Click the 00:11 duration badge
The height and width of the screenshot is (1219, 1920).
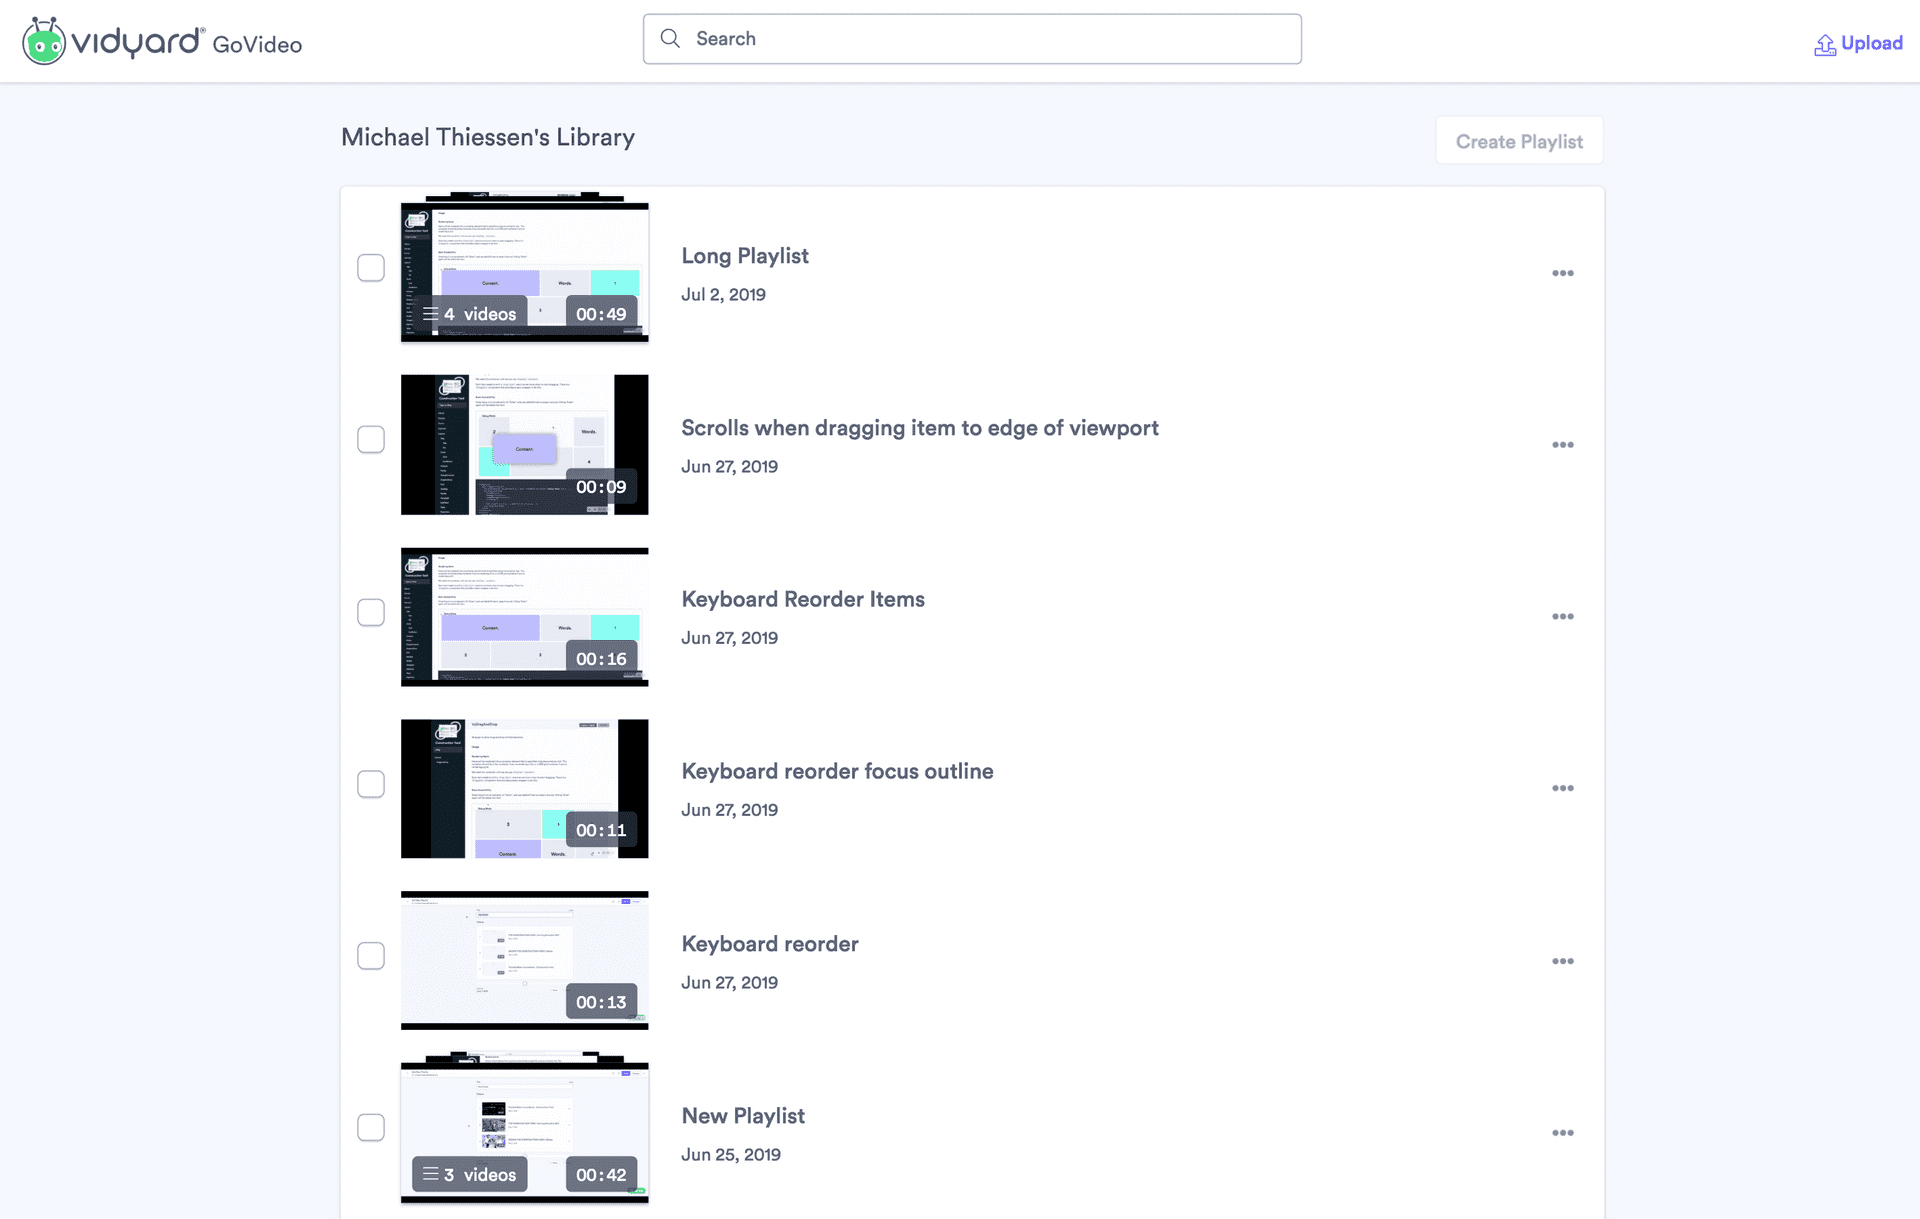pos(601,830)
